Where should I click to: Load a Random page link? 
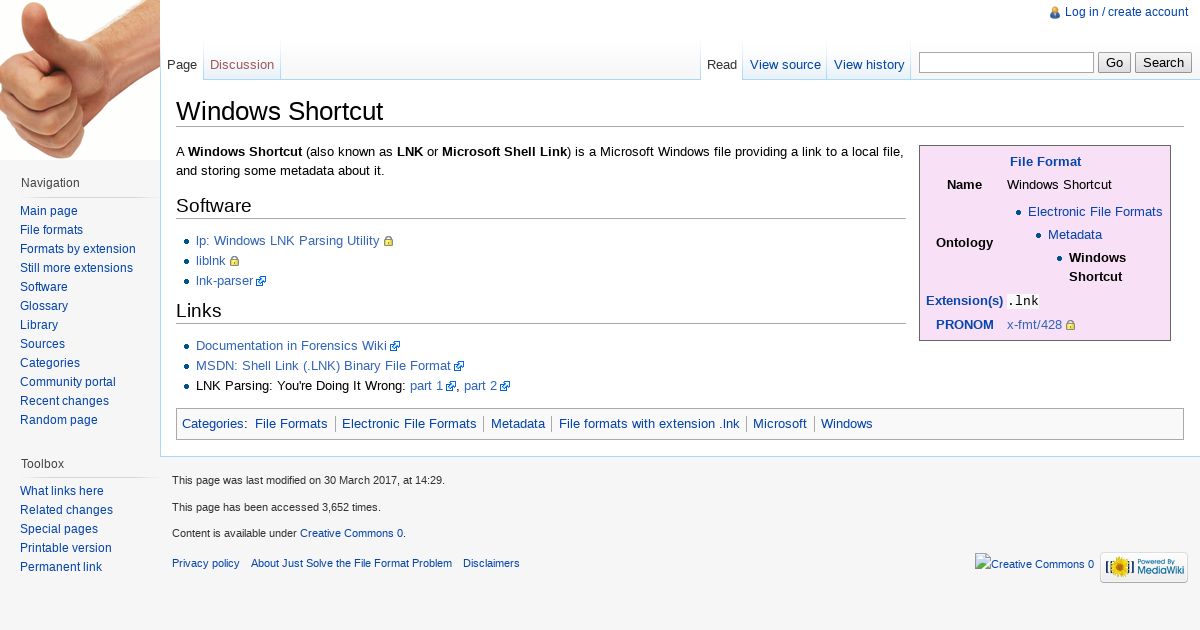[59, 420]
